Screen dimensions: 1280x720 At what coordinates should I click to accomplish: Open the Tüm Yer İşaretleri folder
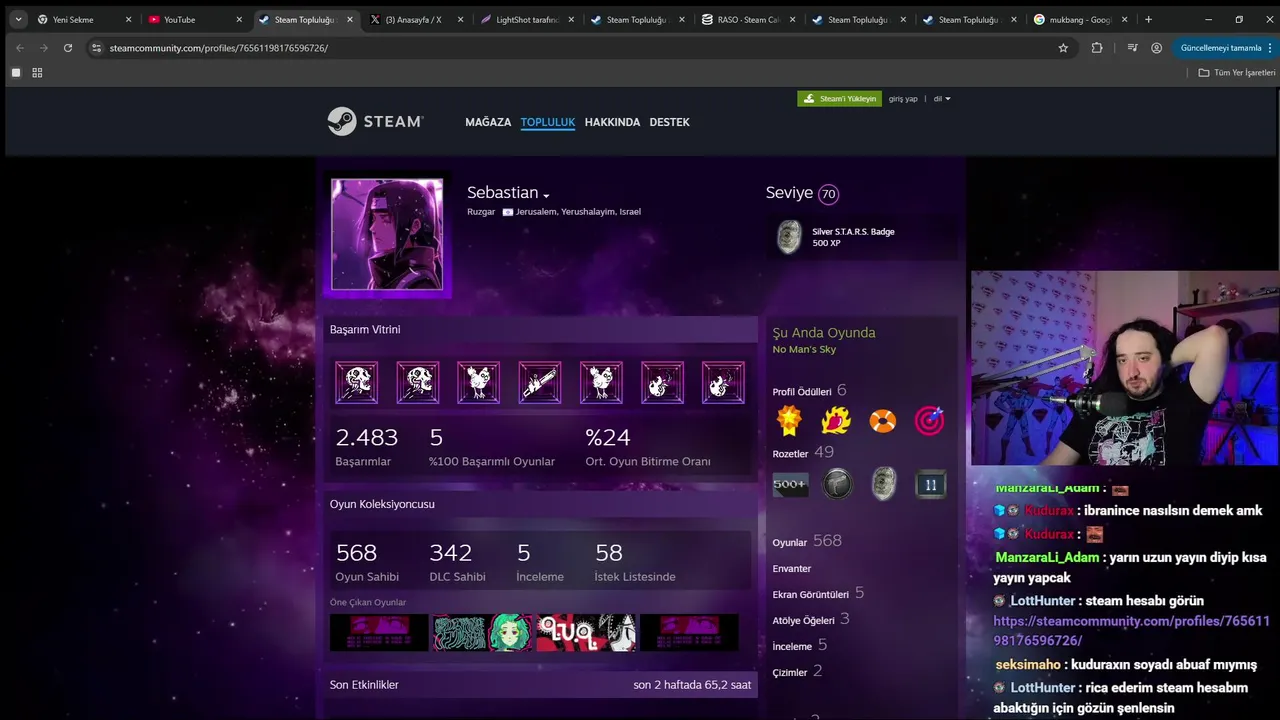click(x=1237, y=72)
